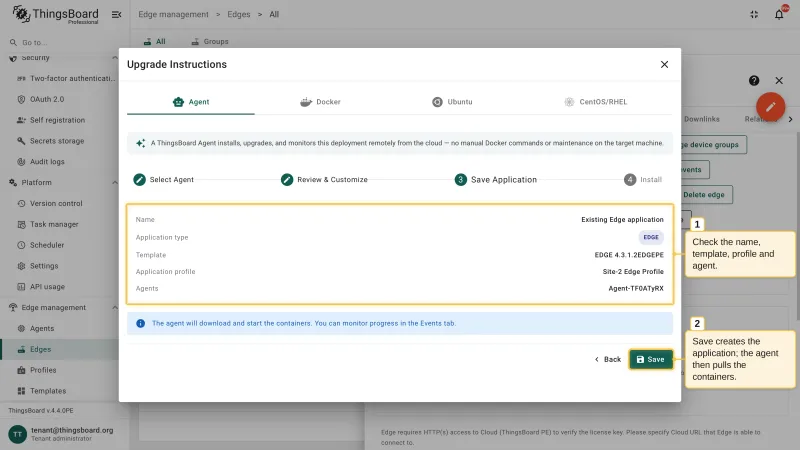Collapse the Security section
Screen dimensions: 800x450
pyautogui.click(x=114, y=58)
